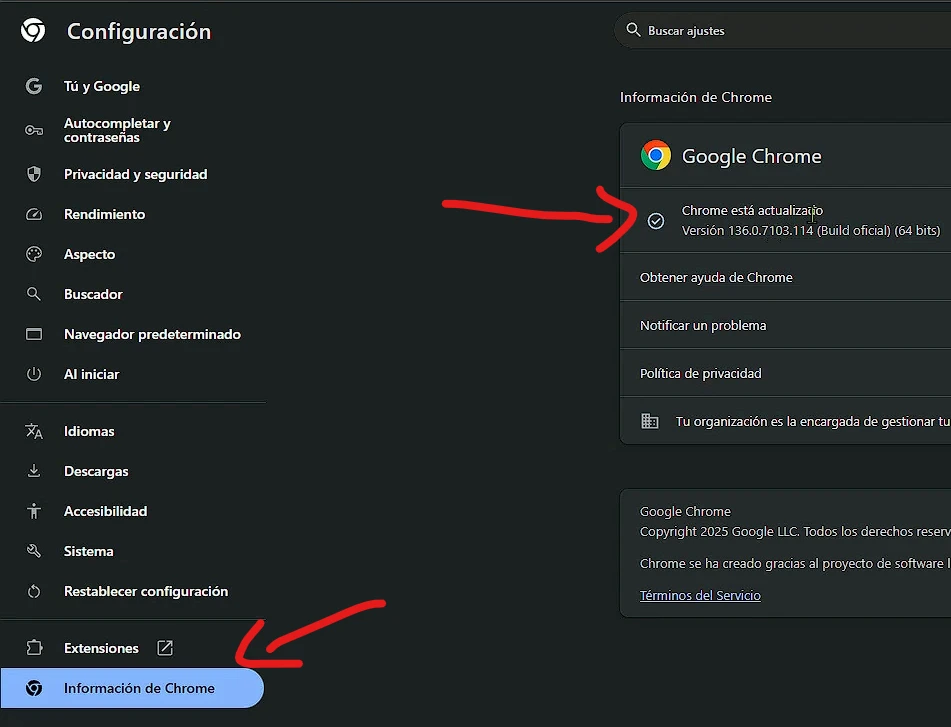
Task: Click the Configuración page title
Action: pyautogui.click(x=139, y=32)
